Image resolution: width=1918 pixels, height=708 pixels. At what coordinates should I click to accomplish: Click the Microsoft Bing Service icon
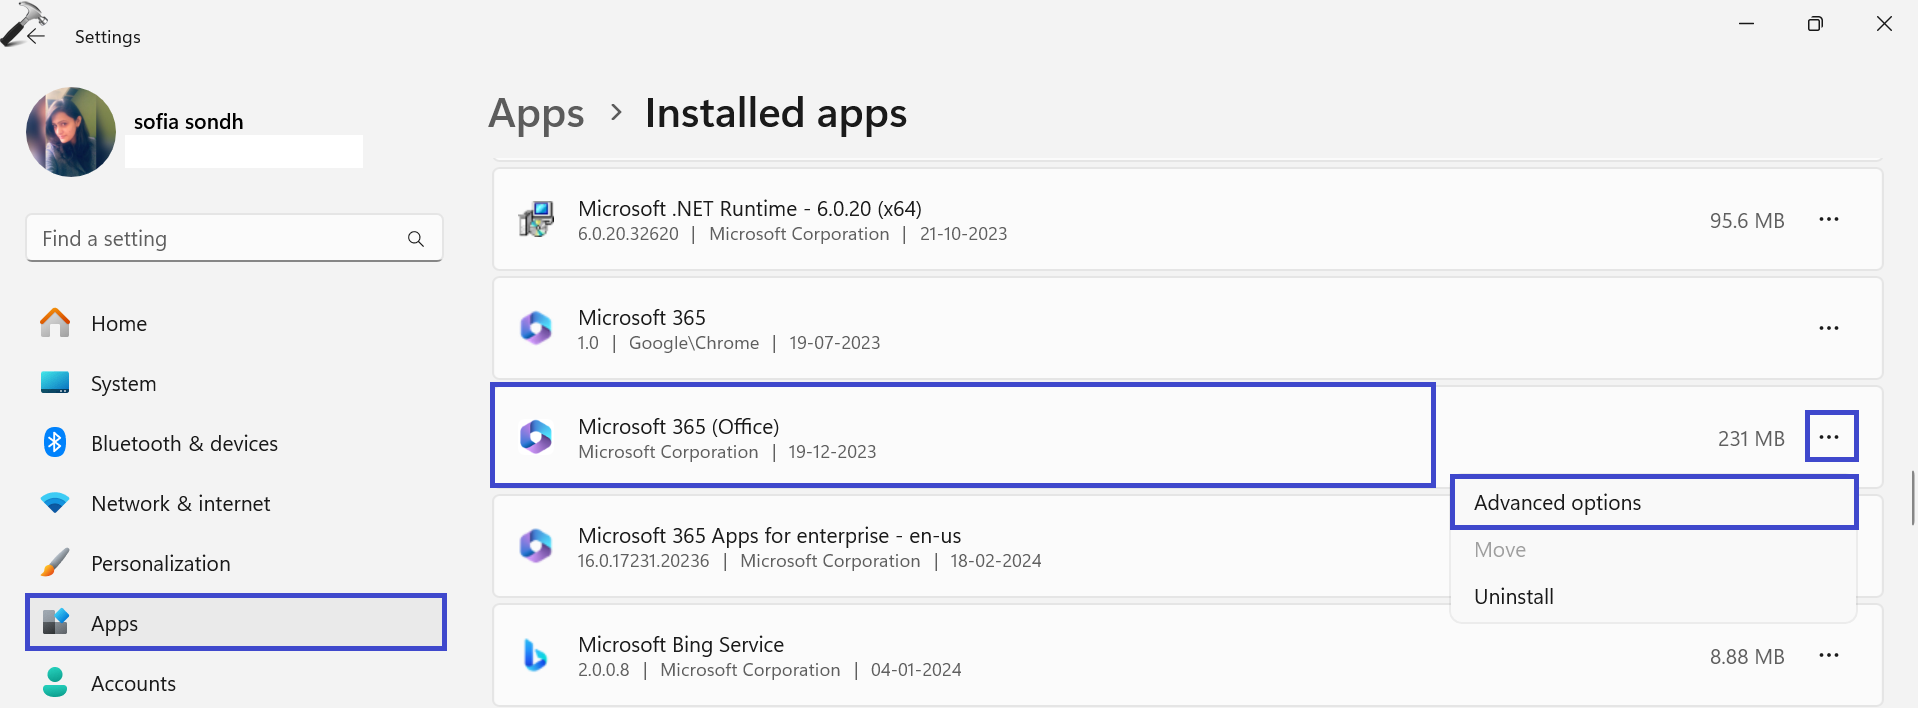click(536, 656)
